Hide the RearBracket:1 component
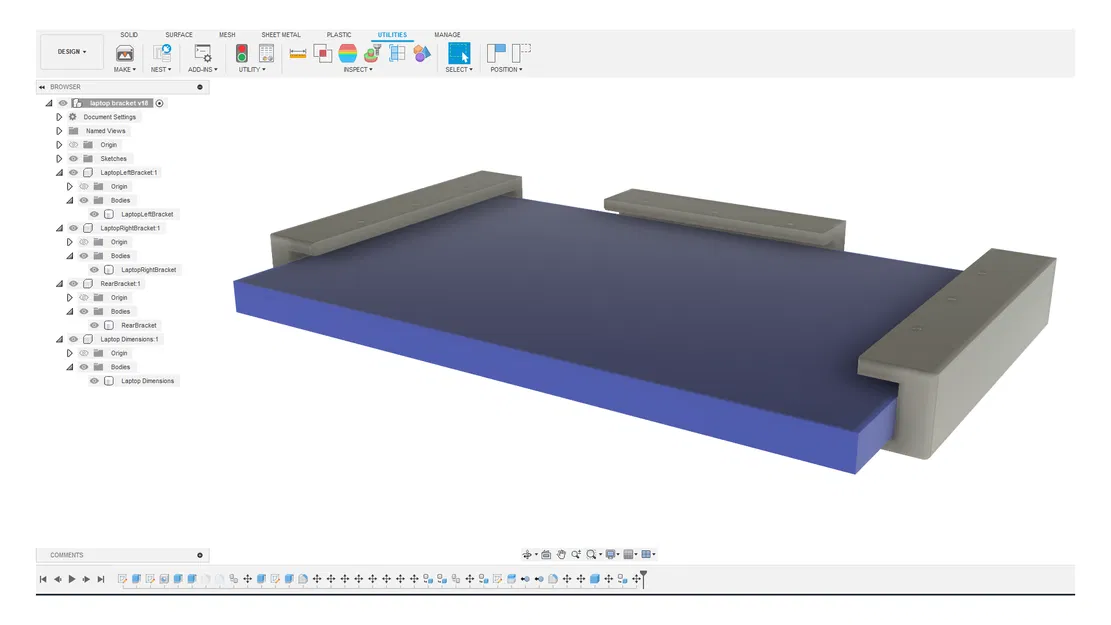The height and width of the screenshot is (625, 1111). click(x=74, y=283)
